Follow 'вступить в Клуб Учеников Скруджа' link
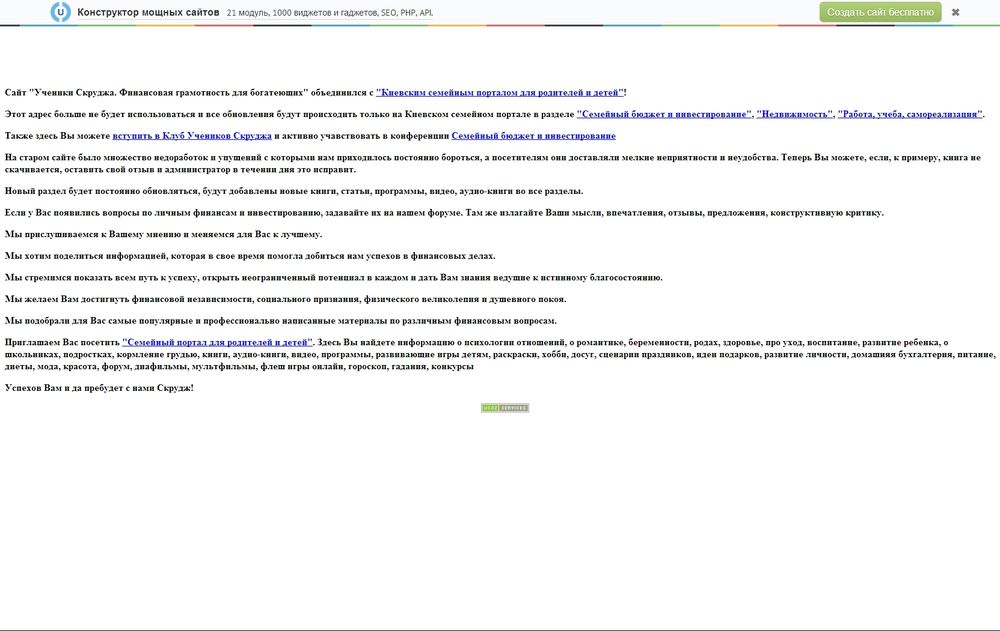The height and width of the screenshot is (631, 1000). tap(192, 136)
